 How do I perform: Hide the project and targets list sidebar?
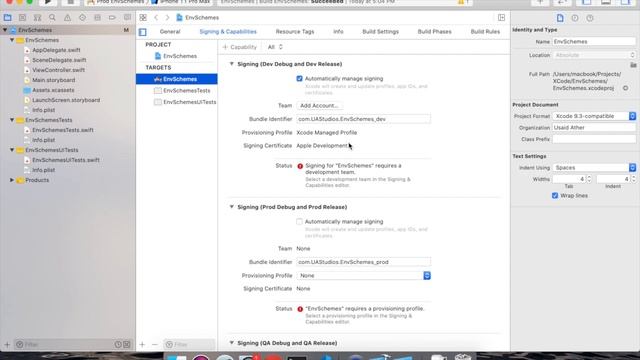coord(142,32)
